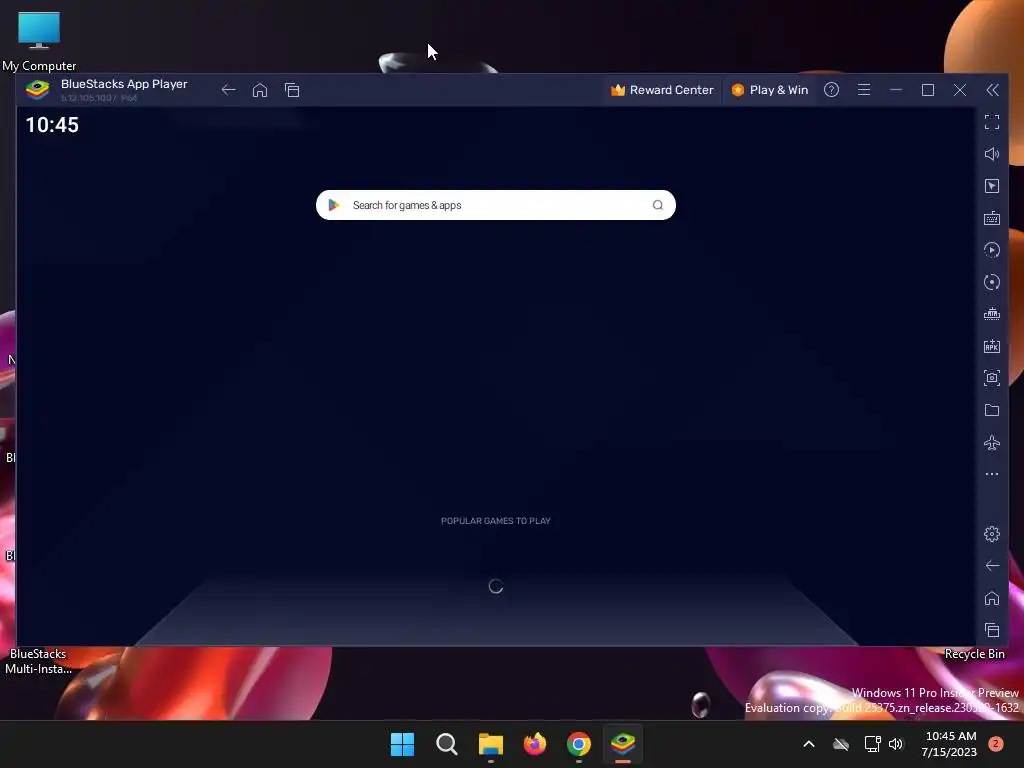This screenshot has height=768, width=1024.
Task: Enter fullscreen mode from sidebar
Action: pyautogui.click(x=992, y=122)
